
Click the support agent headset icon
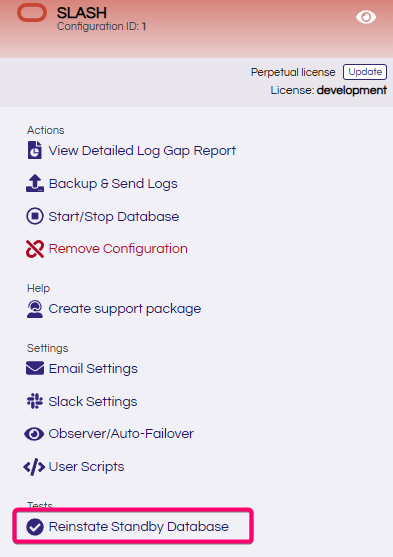pyautogui.click(x=35, y=309)
